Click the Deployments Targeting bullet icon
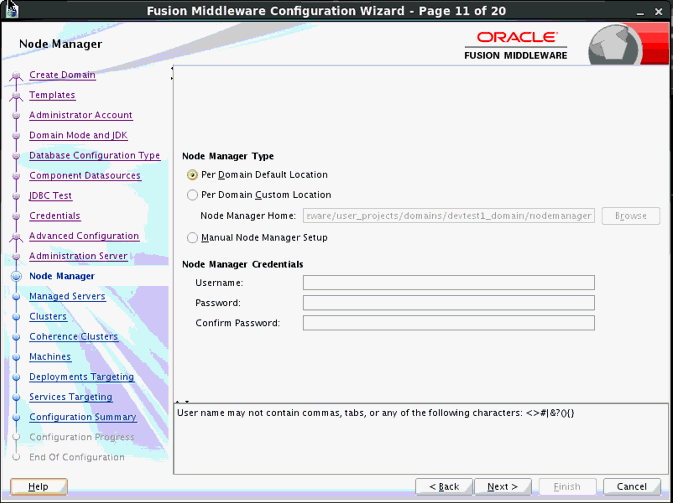The width and height of the screenshot is (673, 503). [16, 377]
